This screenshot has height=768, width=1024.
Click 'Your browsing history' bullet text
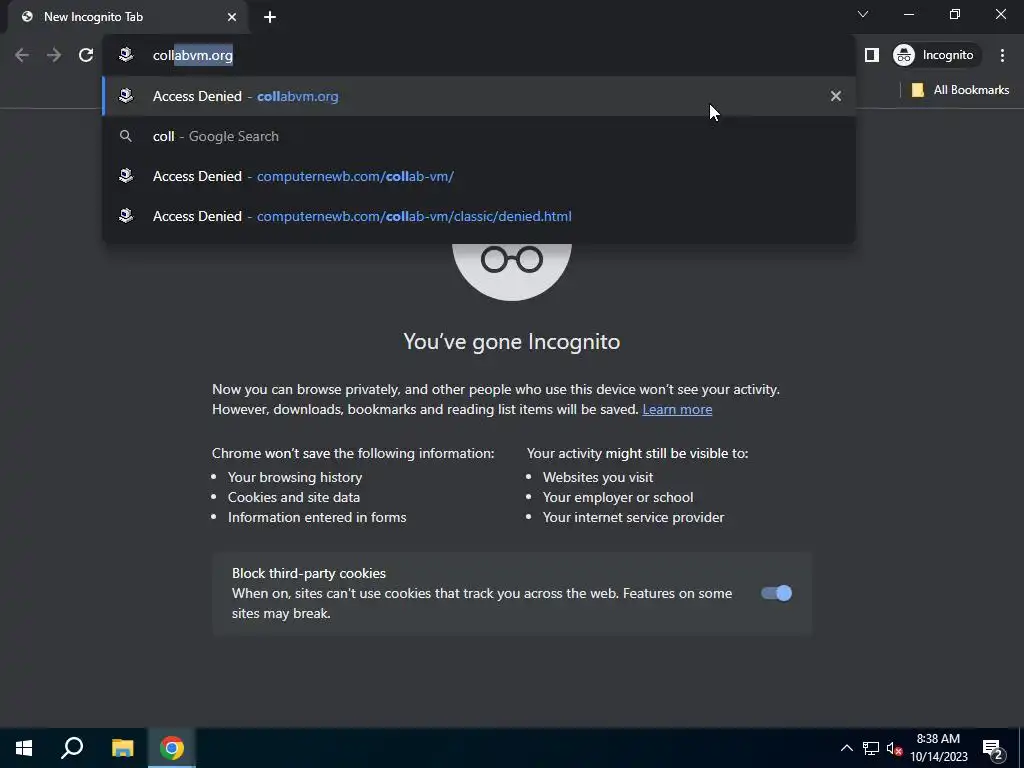[295, 477]
